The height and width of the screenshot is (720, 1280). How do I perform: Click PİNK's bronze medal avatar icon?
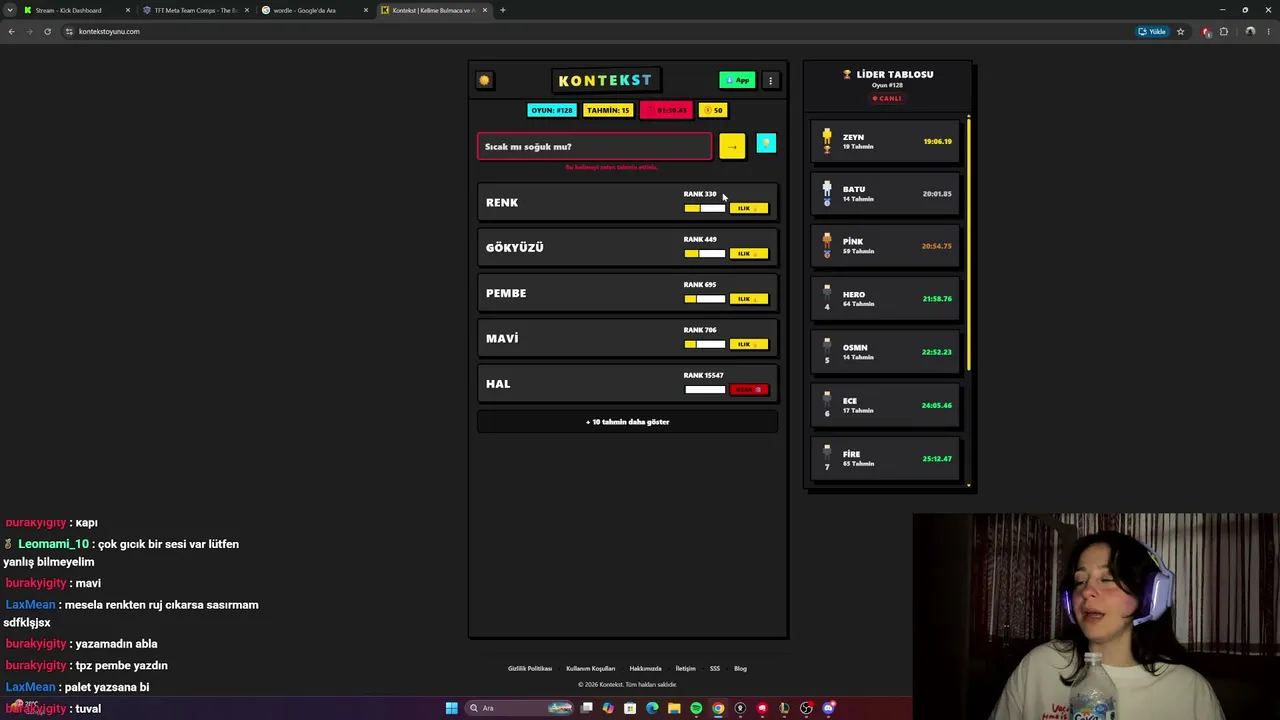(827, 246)
